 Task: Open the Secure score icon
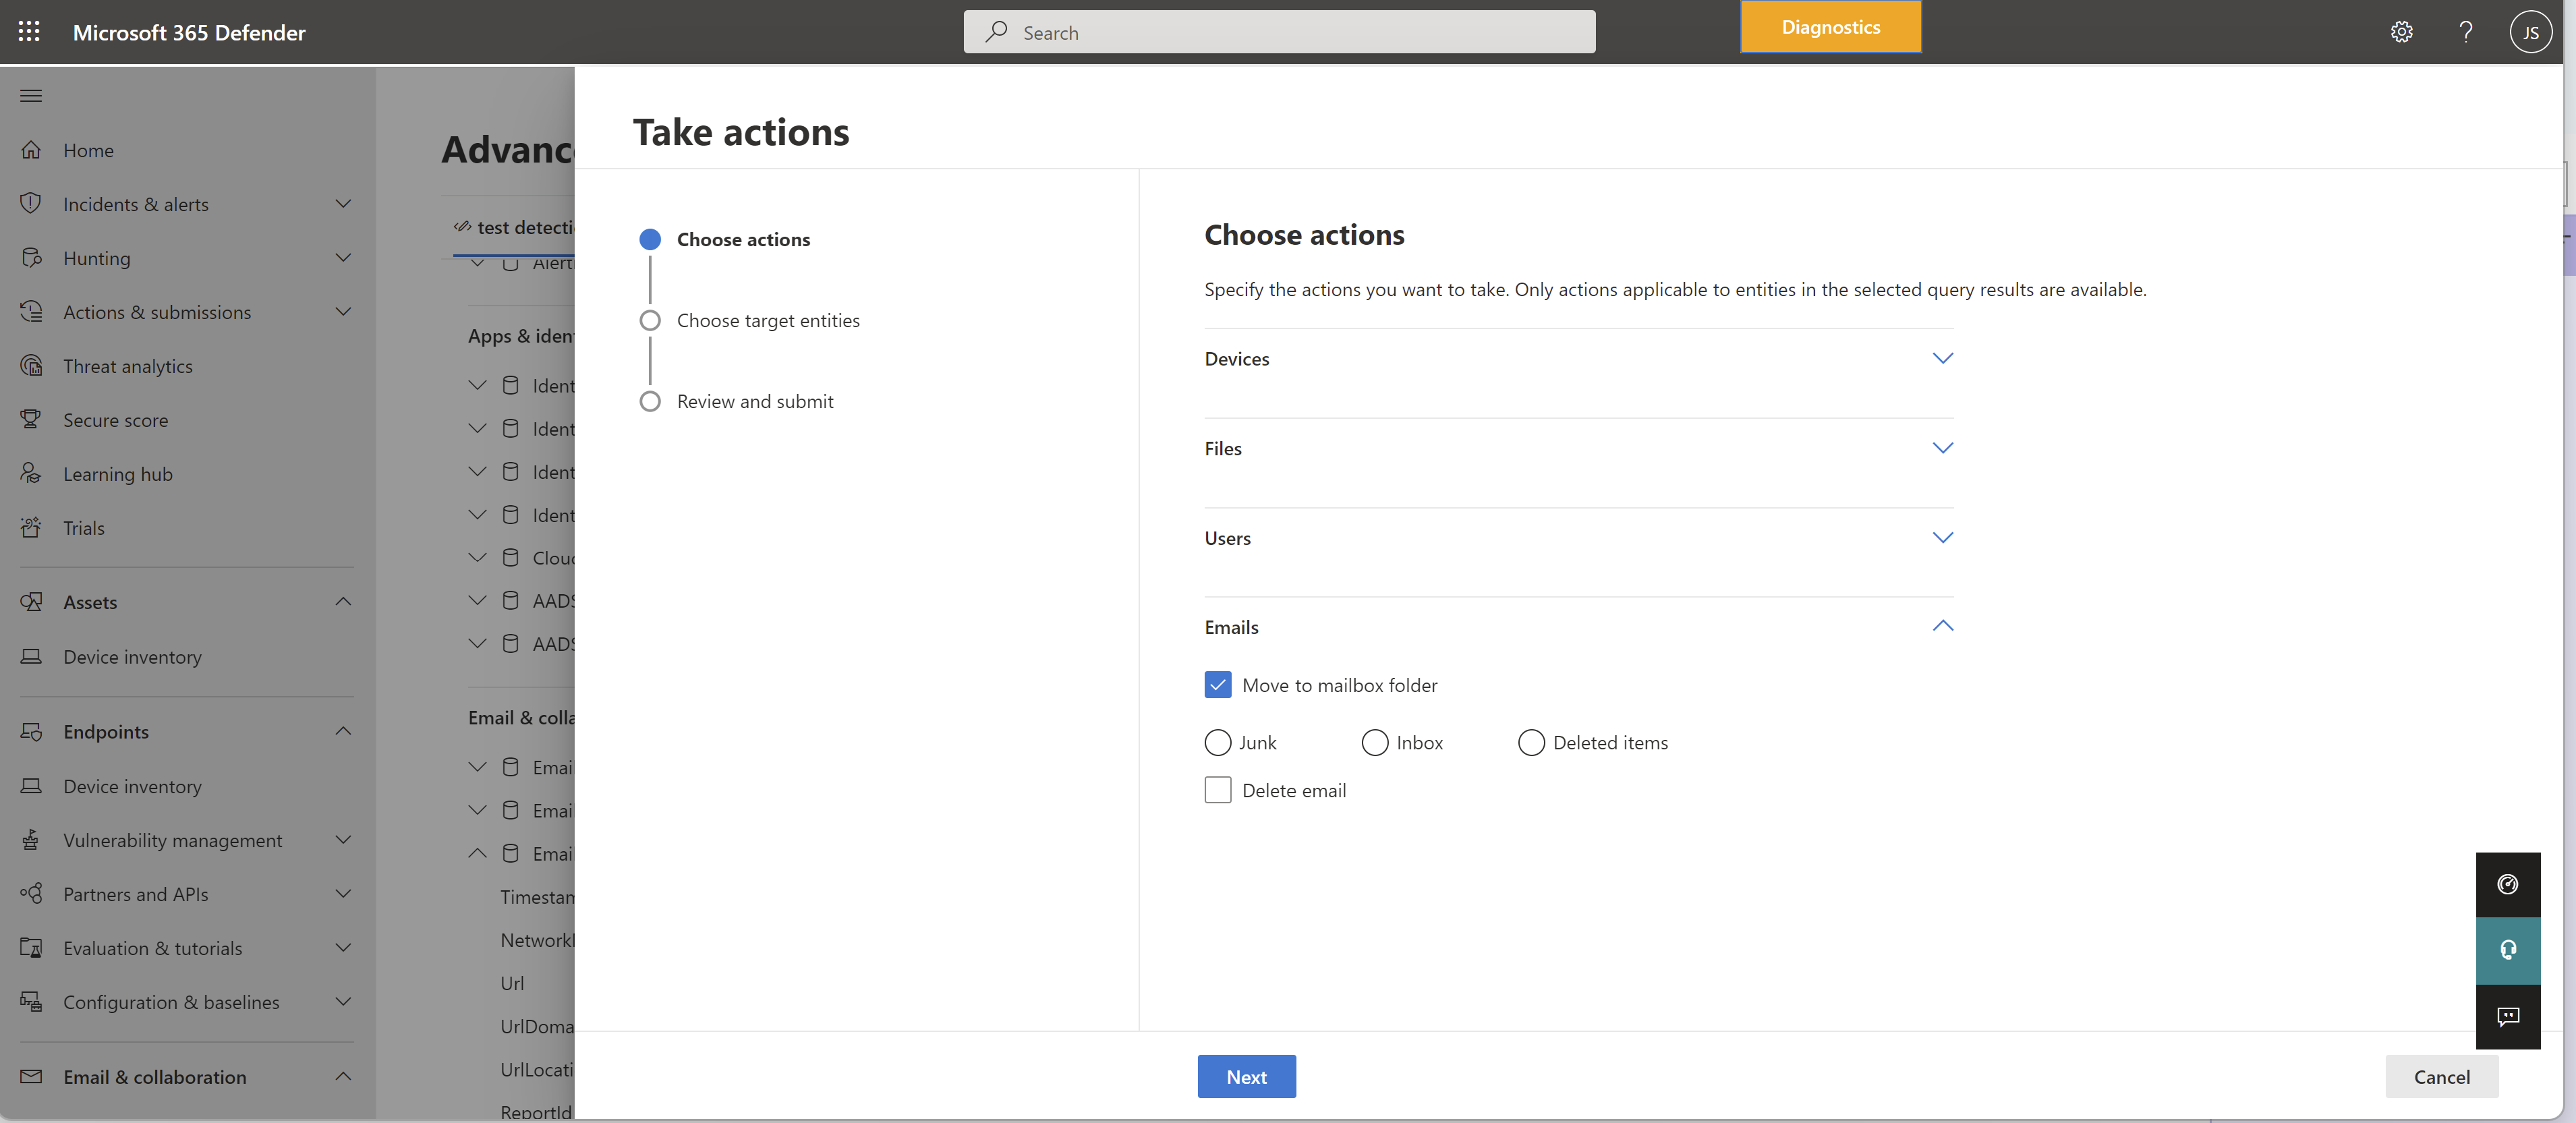31,419
